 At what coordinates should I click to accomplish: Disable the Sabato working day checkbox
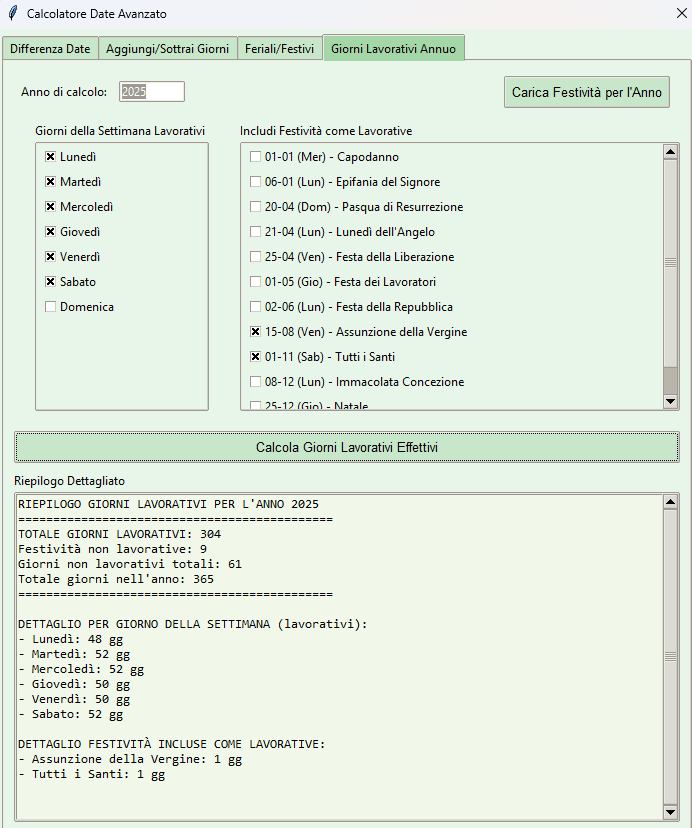point(50,282)
